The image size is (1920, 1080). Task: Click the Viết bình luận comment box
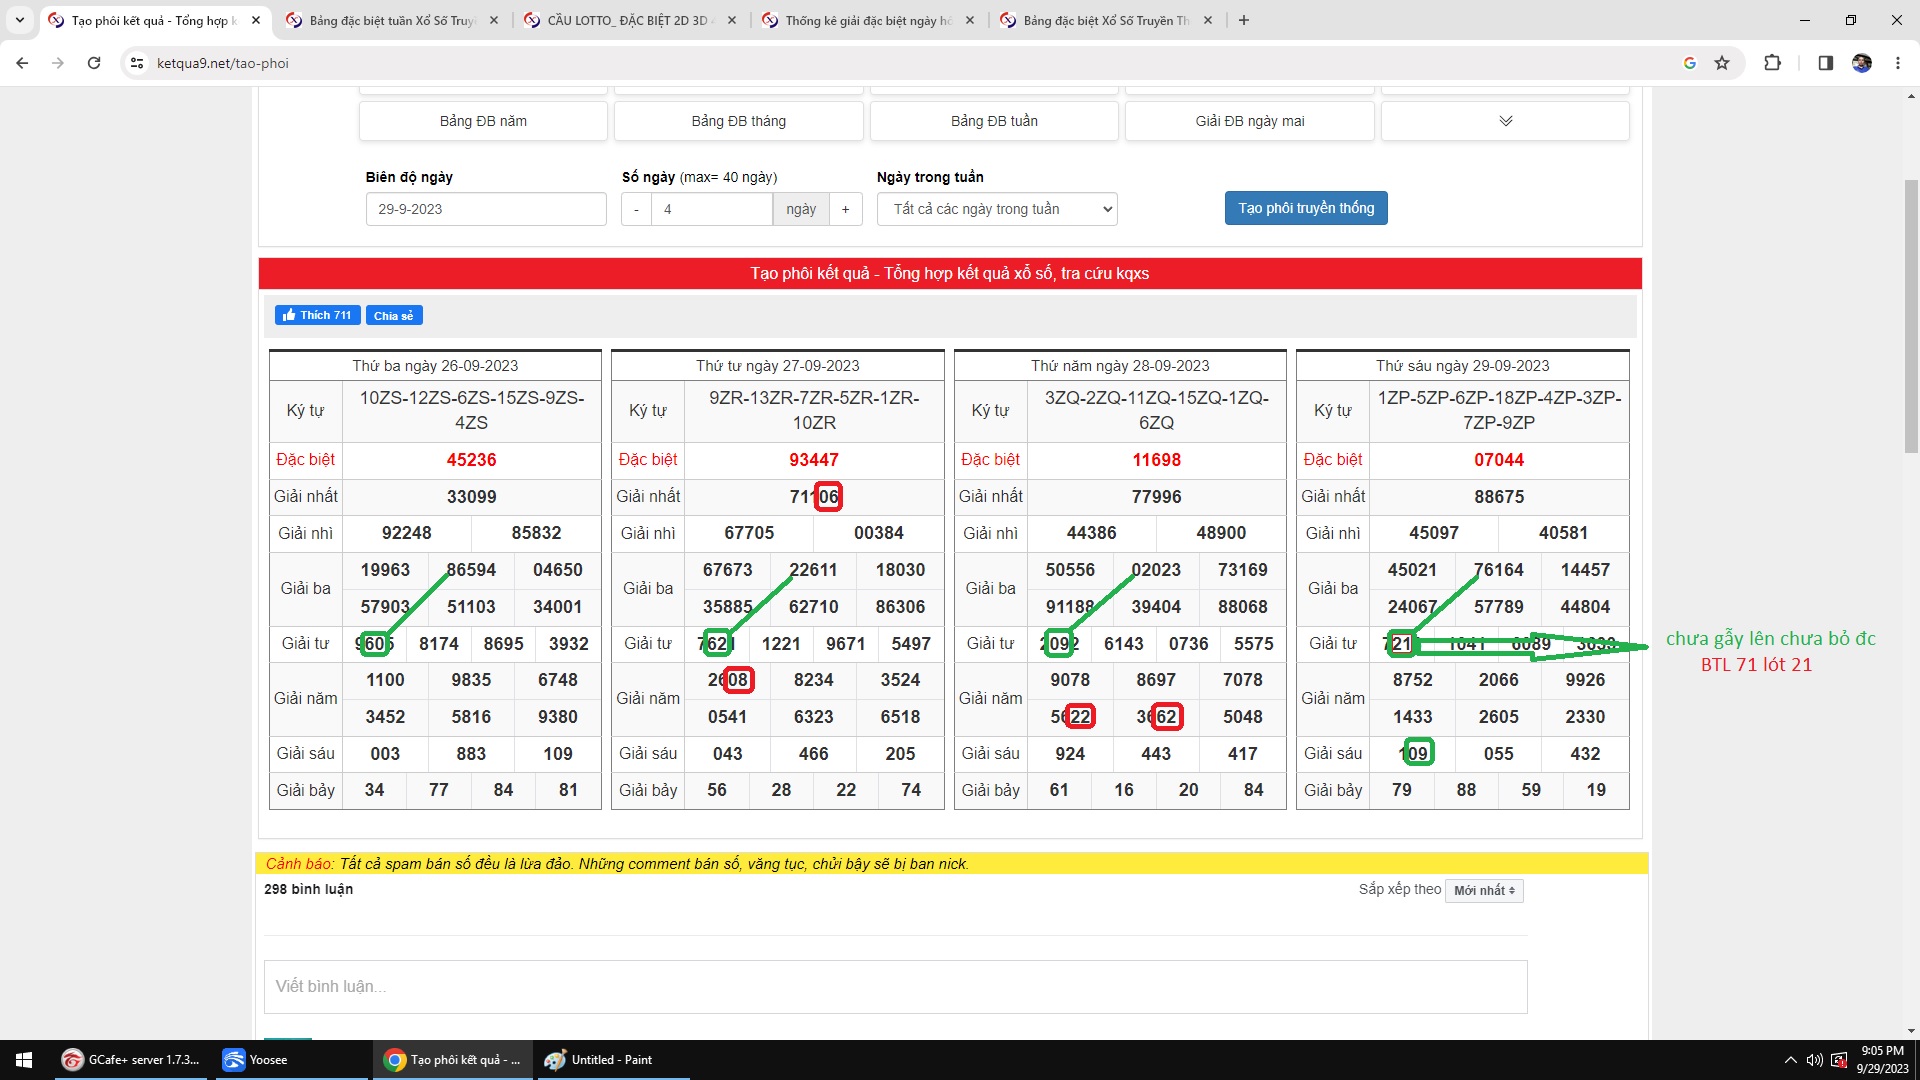click(x=895, y=986)
